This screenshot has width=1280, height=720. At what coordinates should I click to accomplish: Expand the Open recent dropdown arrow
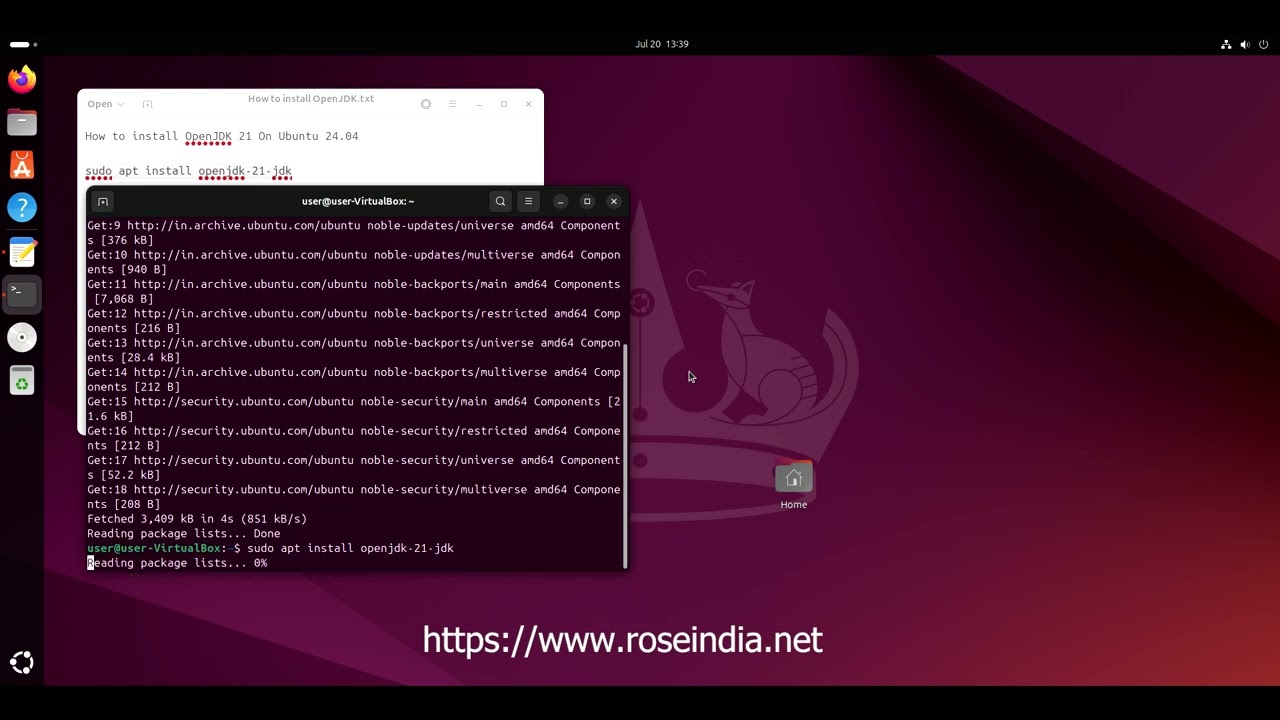(x=120, y=104)
